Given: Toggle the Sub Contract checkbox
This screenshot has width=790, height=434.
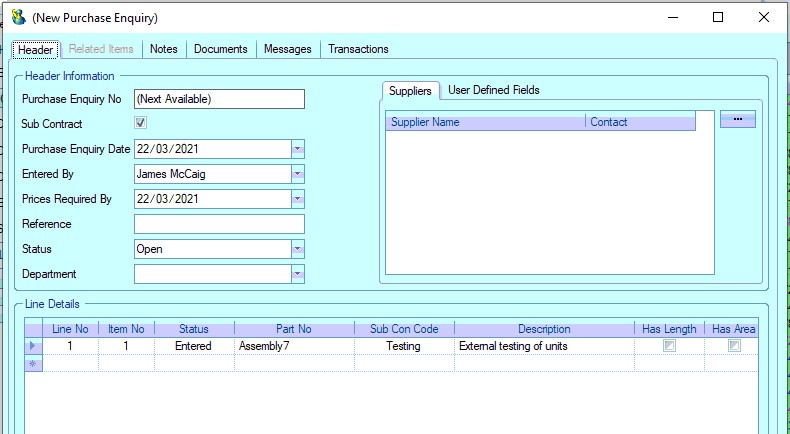Looking at the screenshot, I should (141, 124).
